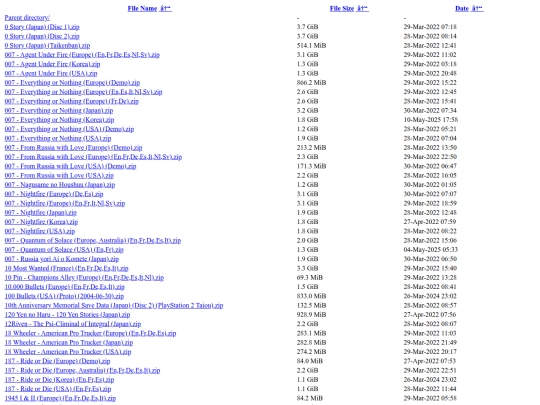Open 007 Everything or Nothing (USA) (Demo).zip

coord(69,129)
